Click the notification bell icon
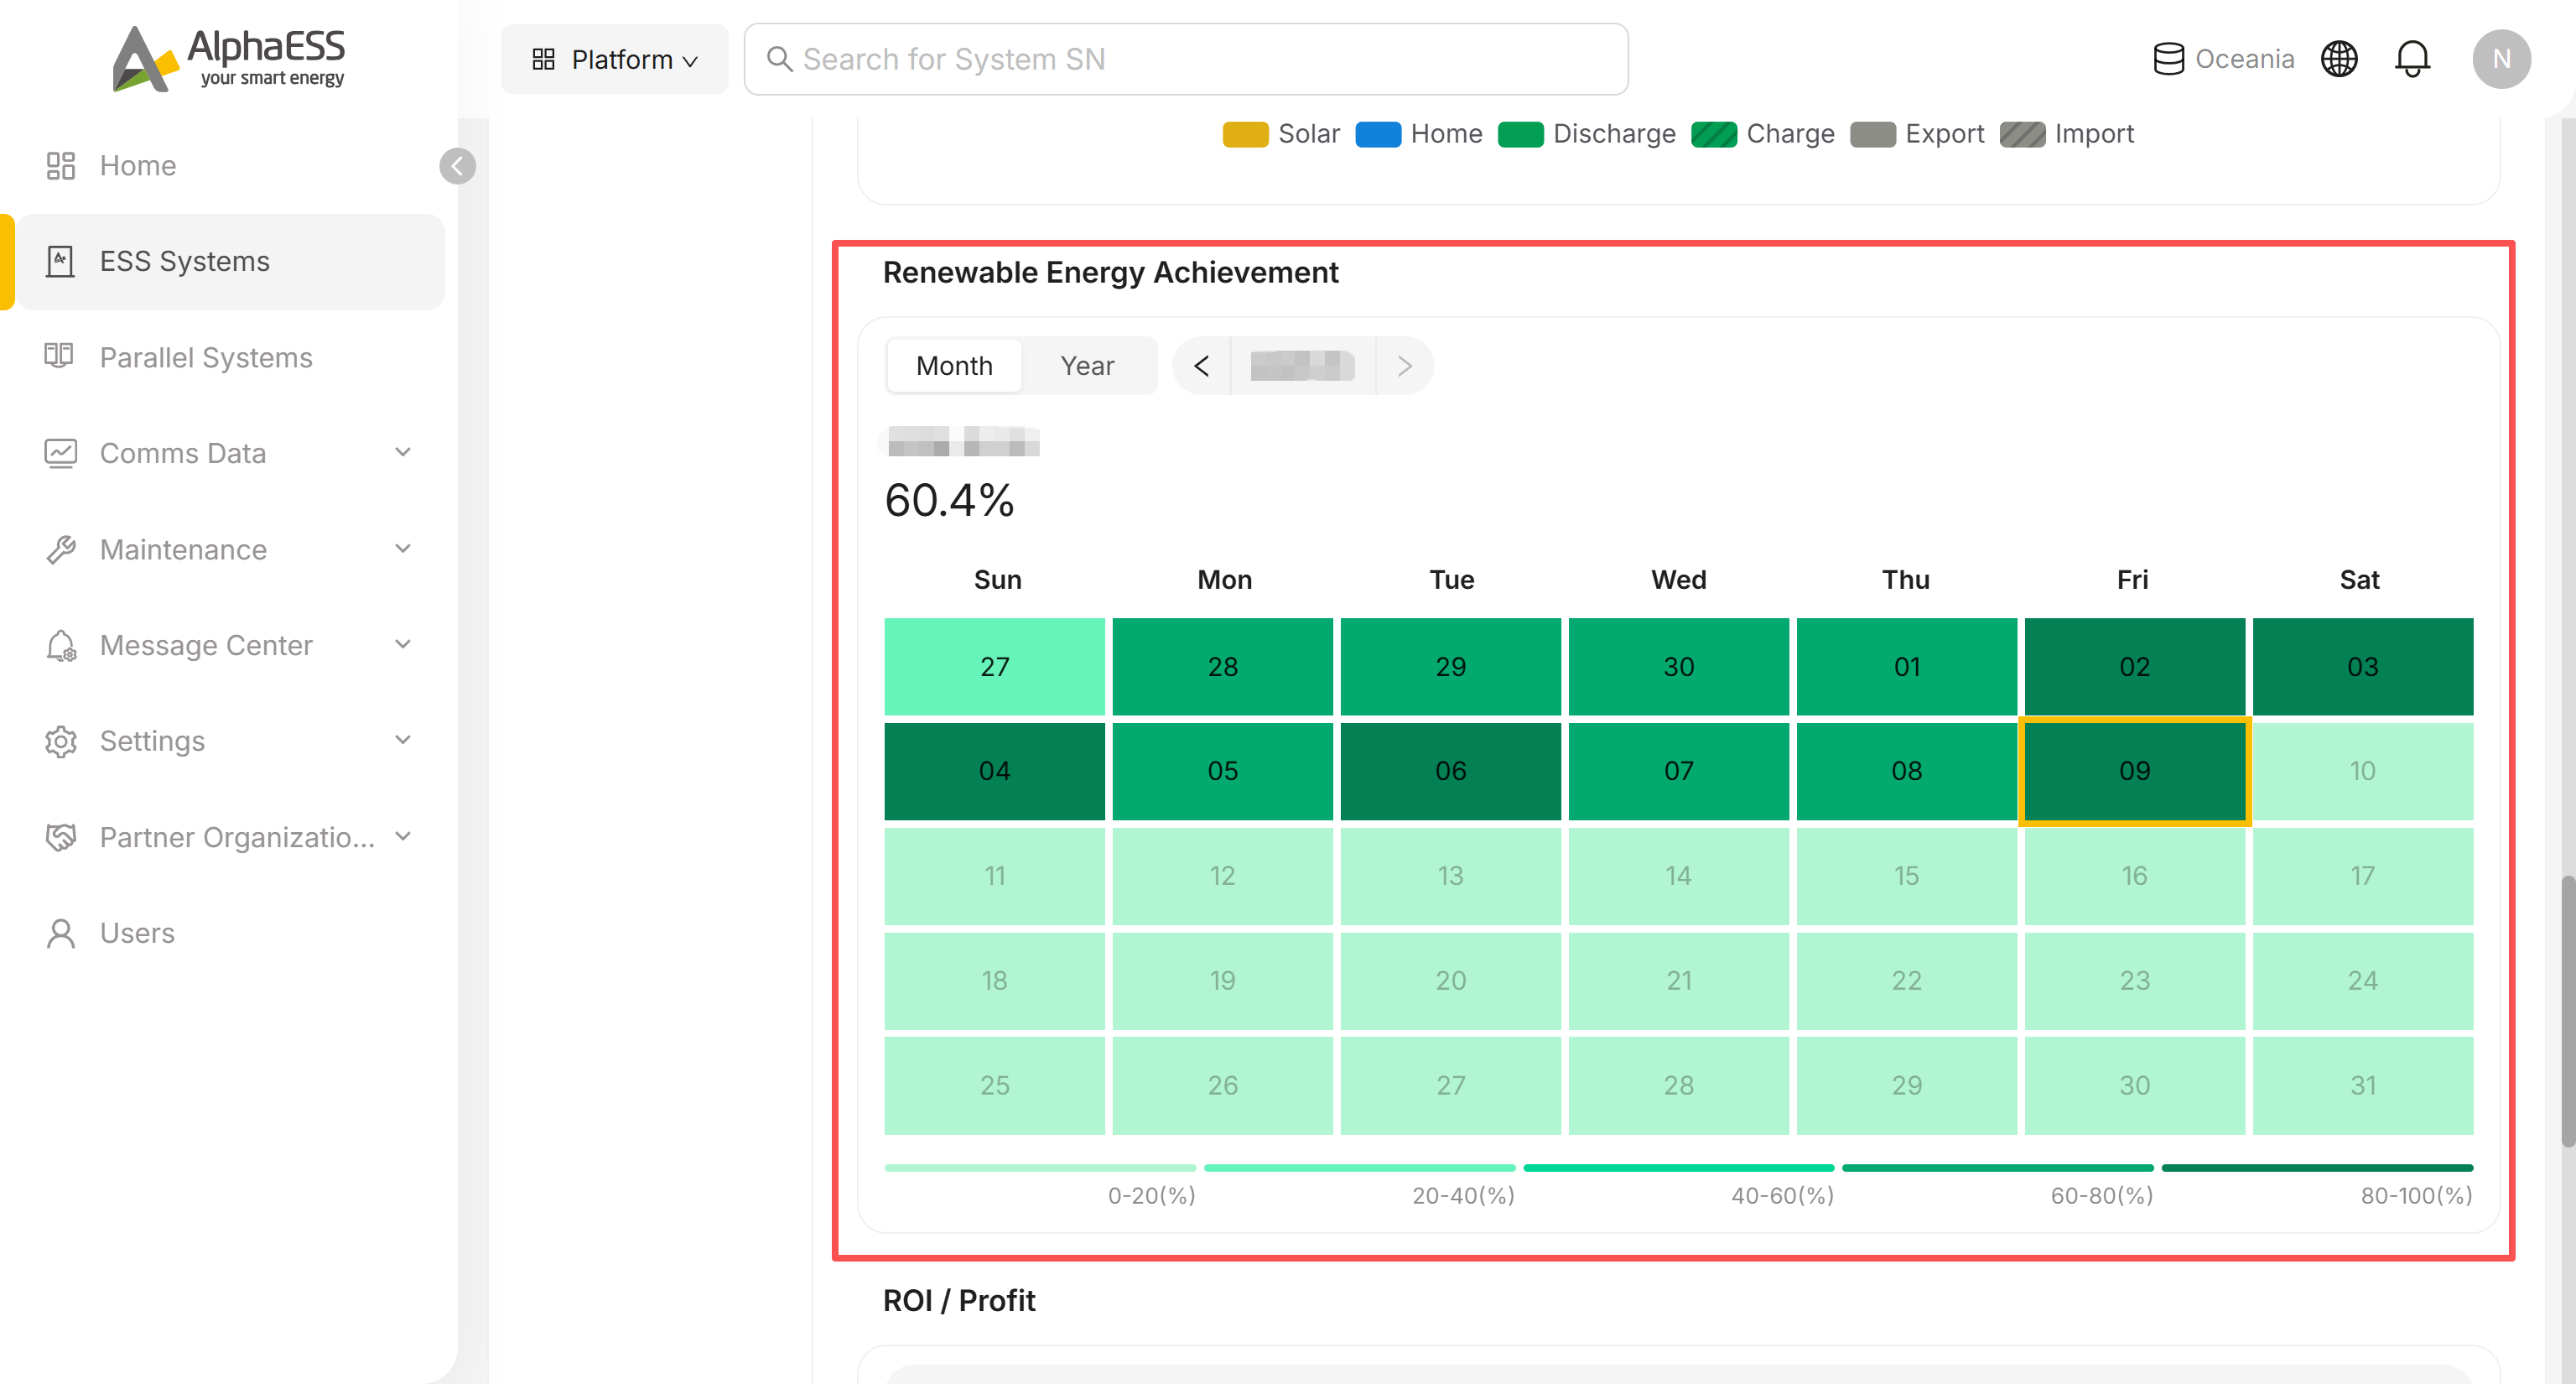This screenshot has height=1384, width=2576. point(2412,59)
